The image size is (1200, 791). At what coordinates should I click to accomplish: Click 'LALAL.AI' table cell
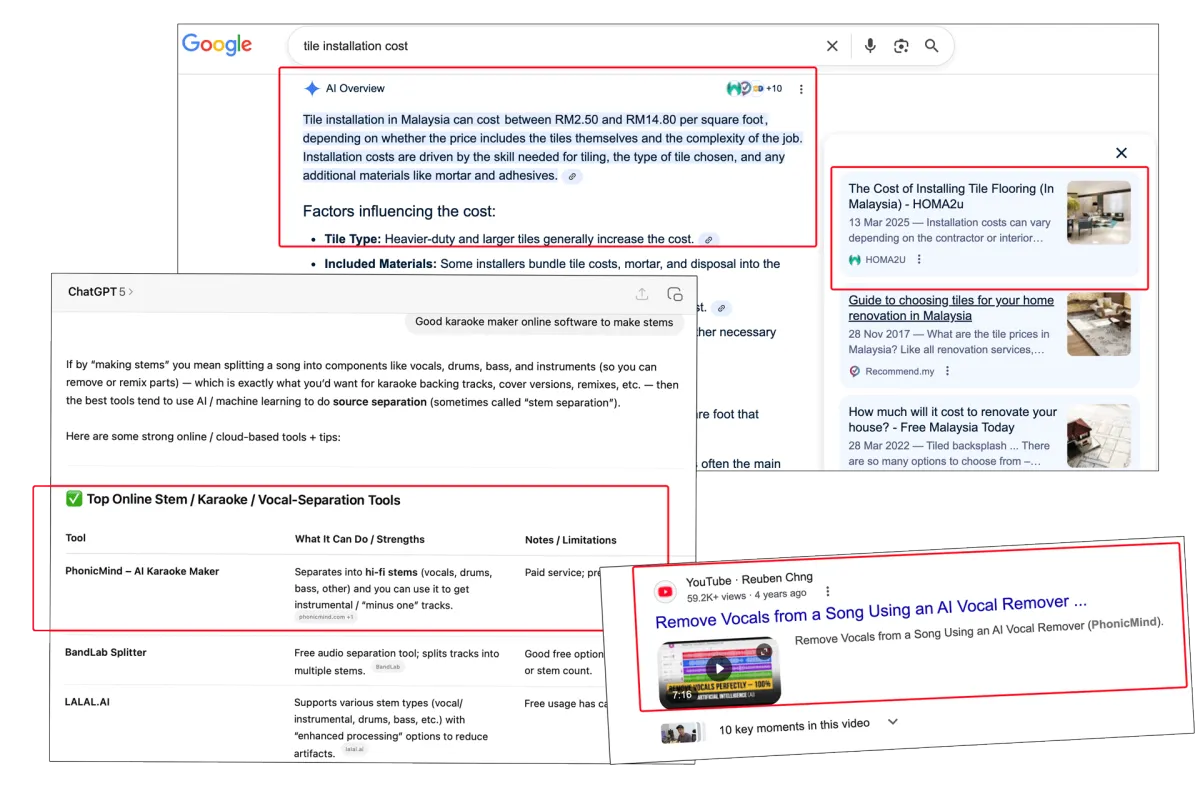pos(87,702)
